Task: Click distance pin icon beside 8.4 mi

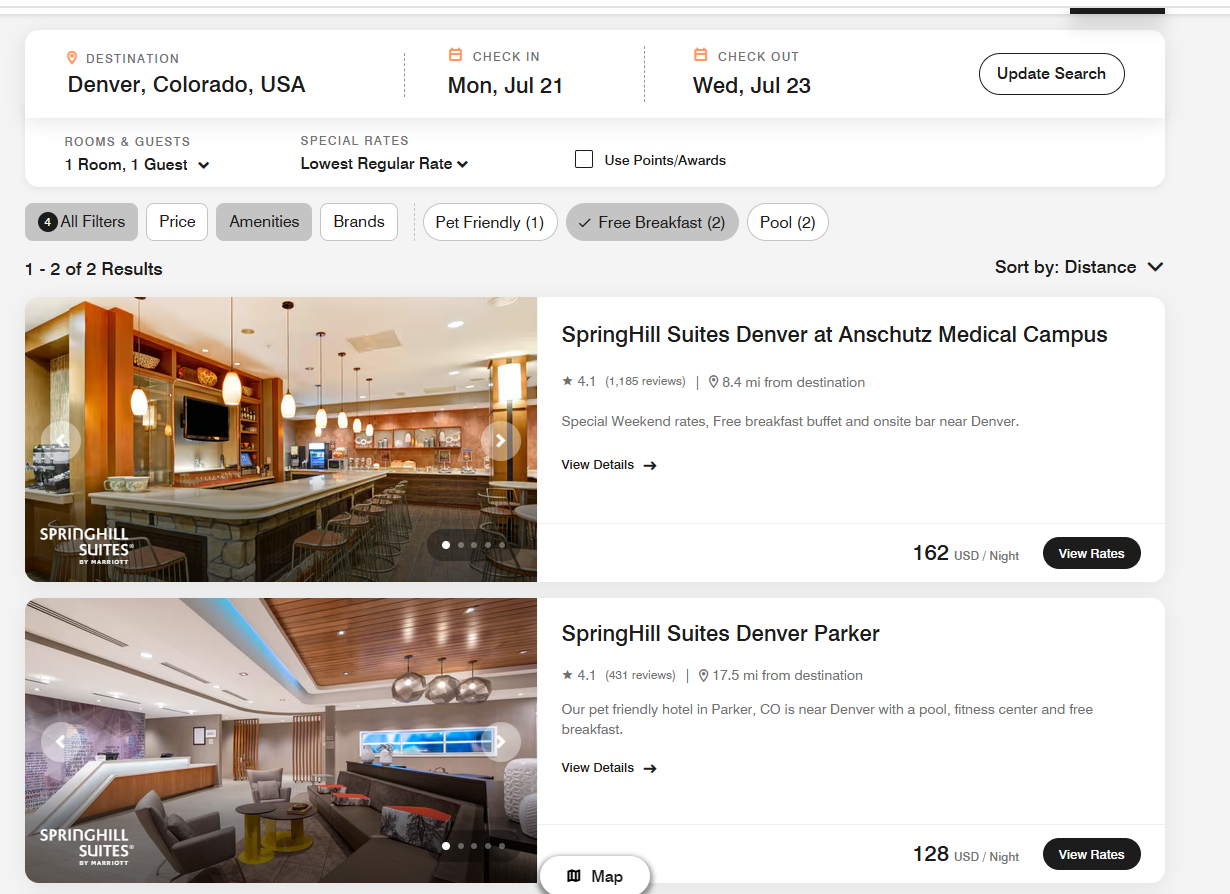Action: point(713,382)
